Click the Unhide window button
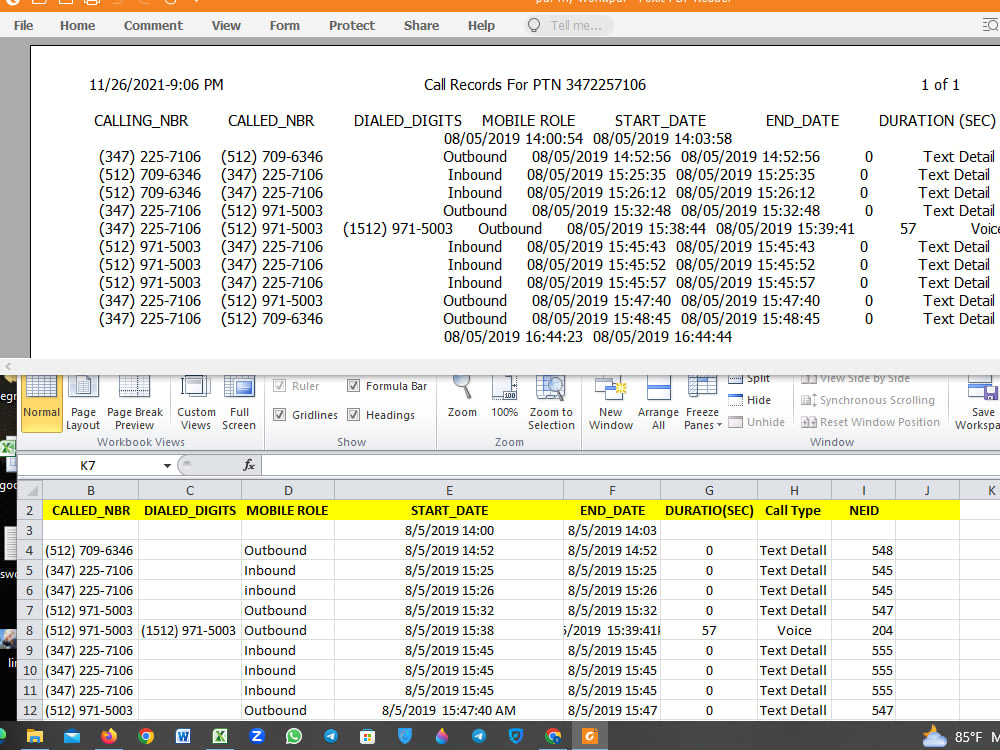1000x750 pixels. pyautogui.click(x=757, y=422)
